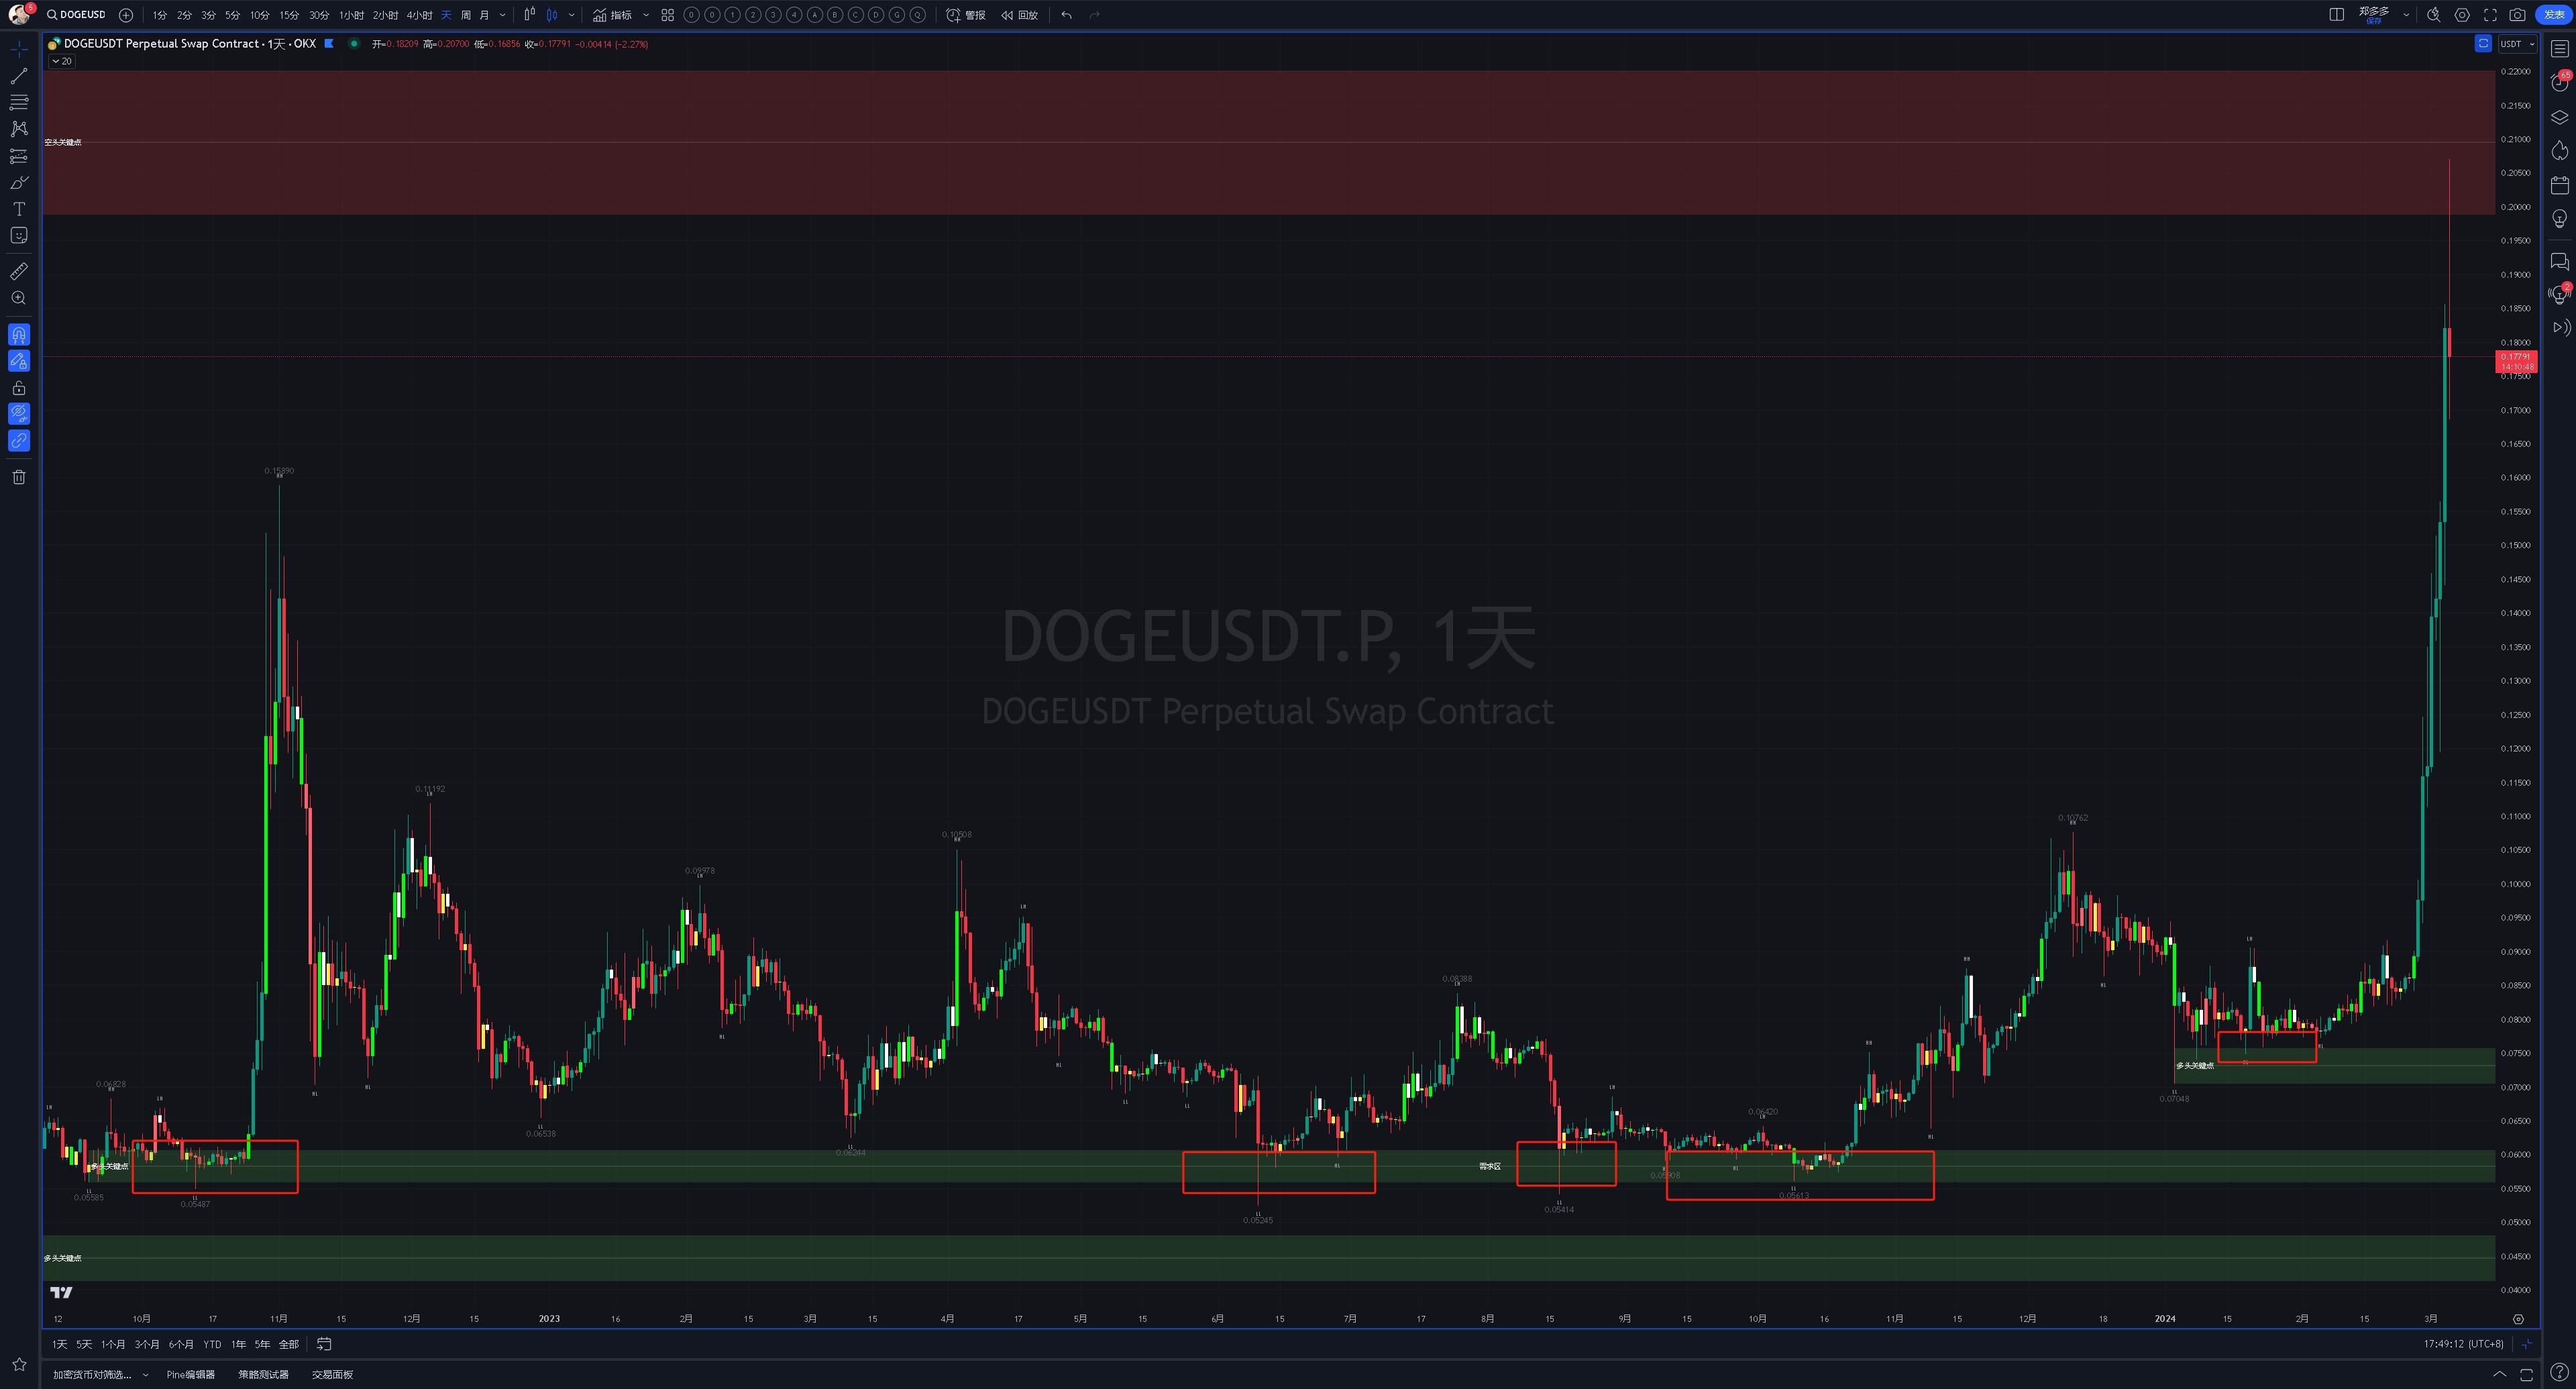The height and width of the screenshot is (1389, 2576).
Task: Toggle stay-in-drawing-mode pencil lock
Action: (19, 361)
